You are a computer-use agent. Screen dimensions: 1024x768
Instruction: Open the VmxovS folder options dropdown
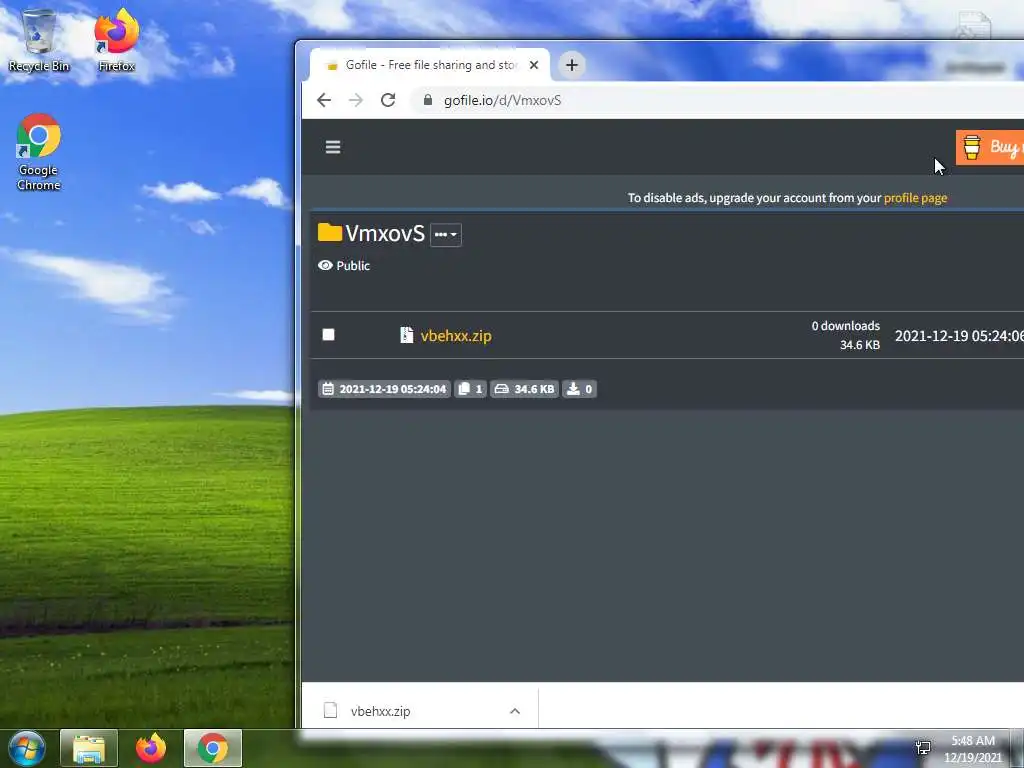tap(446, 234)
